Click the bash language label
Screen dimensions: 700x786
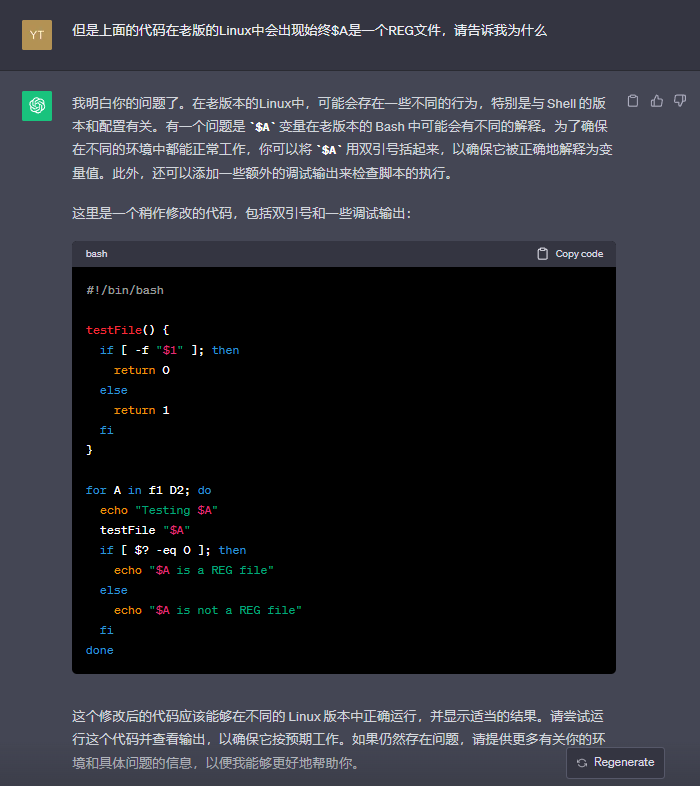tap(96, 254)
